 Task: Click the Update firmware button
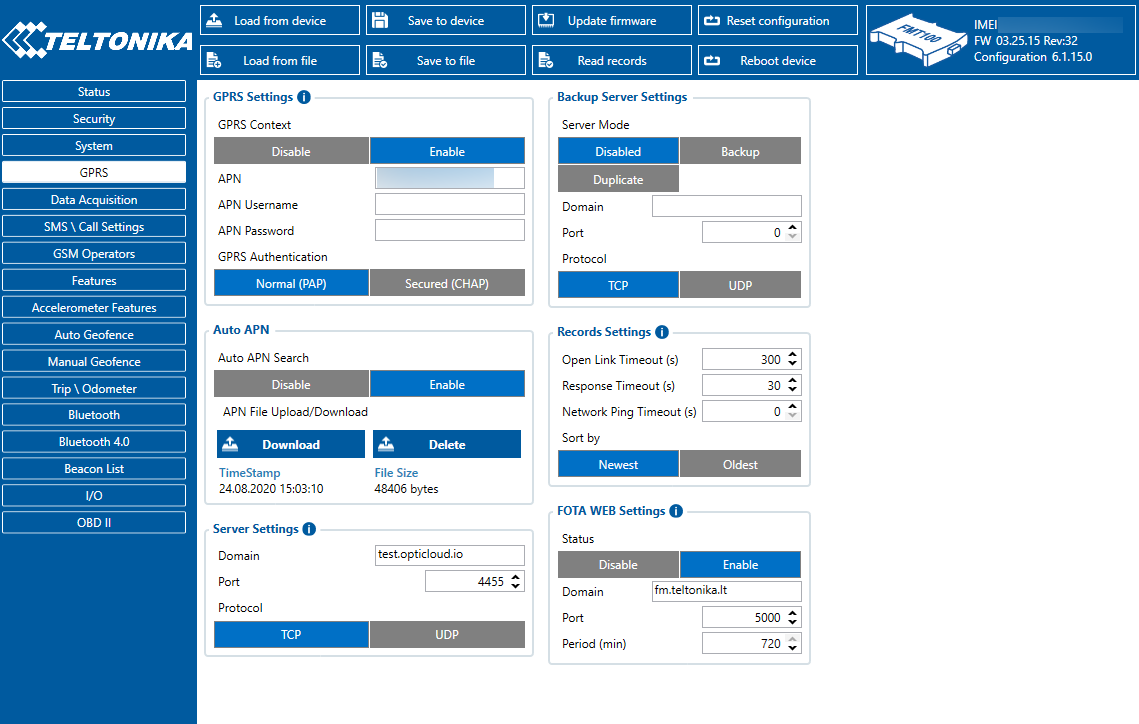pos(612,20)
